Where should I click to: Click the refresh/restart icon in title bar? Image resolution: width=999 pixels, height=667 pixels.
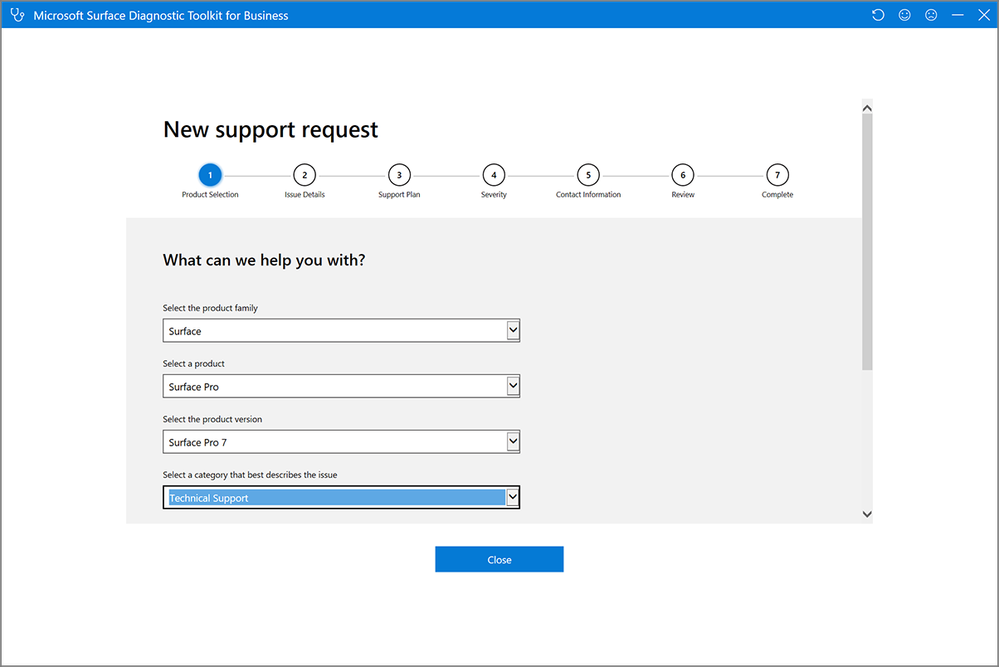click(x=878, y=15)
